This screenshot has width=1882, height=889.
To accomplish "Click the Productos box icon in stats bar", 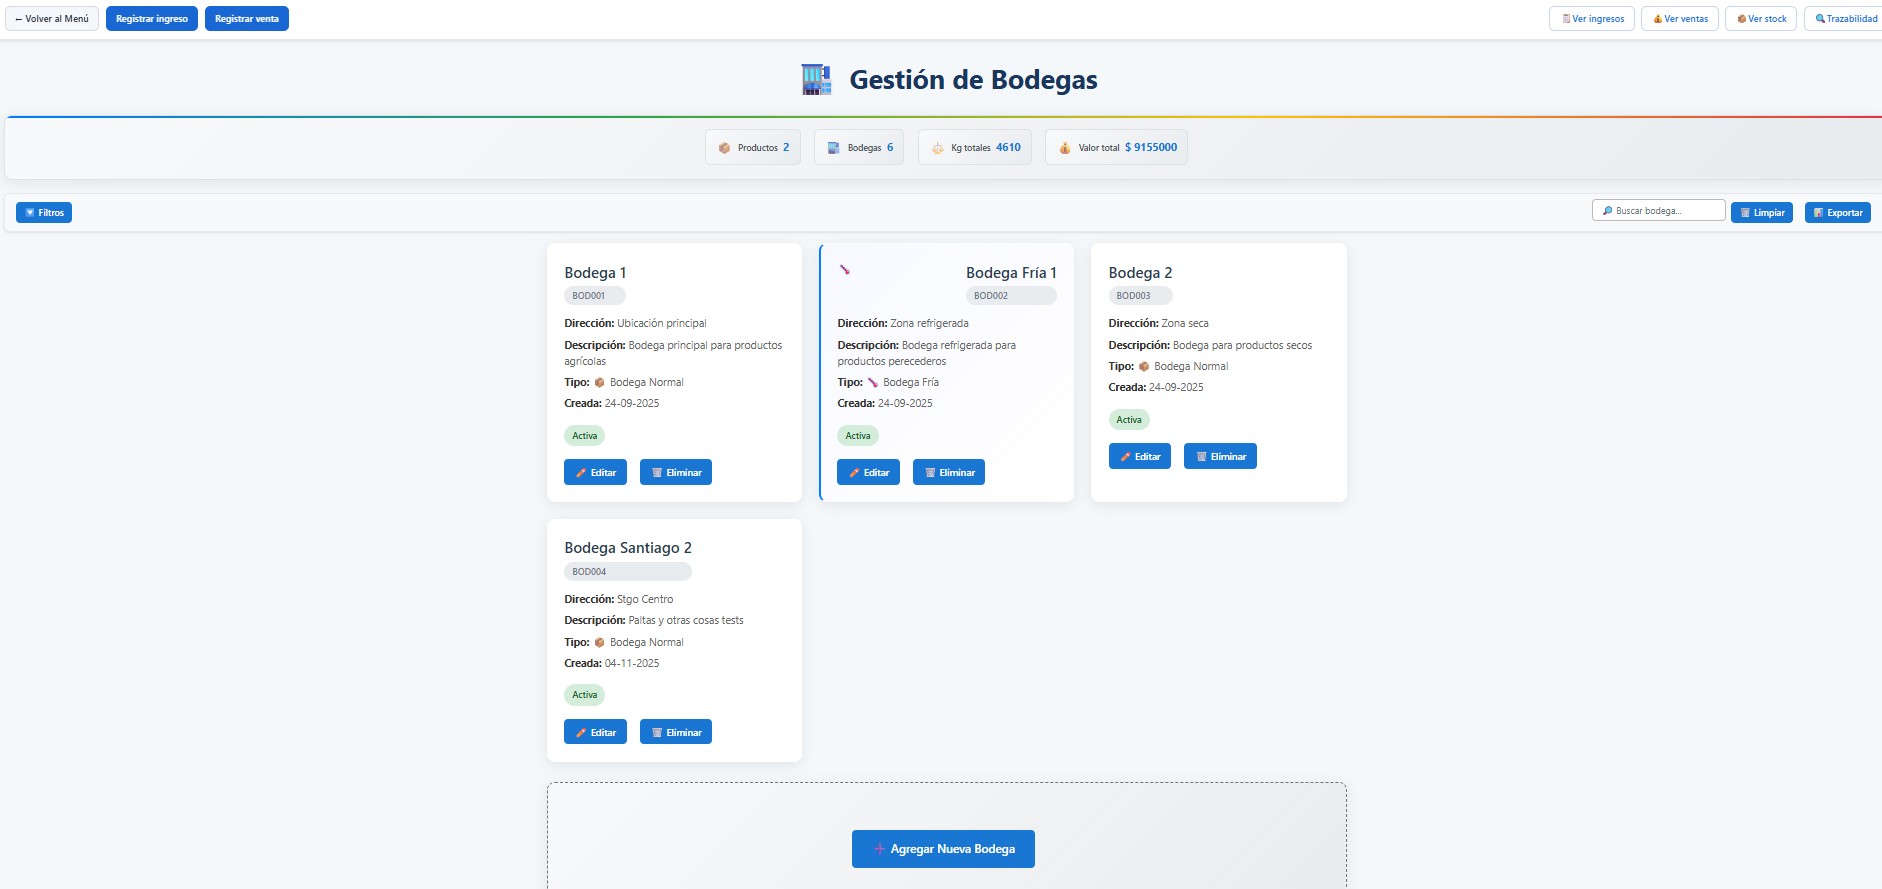I will pyautogui.click(x=725, y=148).
